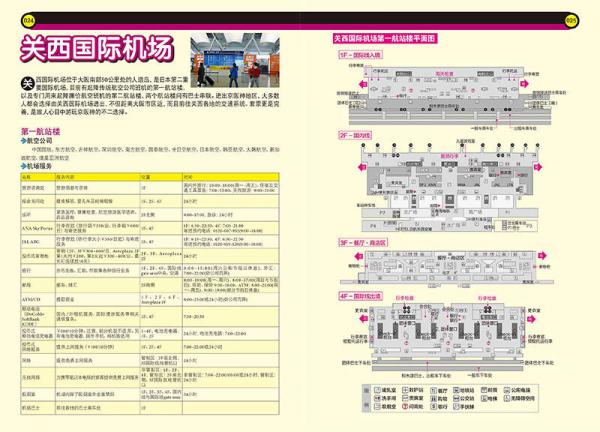Click the yellow page number 024 badge
The height and width of the screenshot is (432, 600).
[29, 21]
